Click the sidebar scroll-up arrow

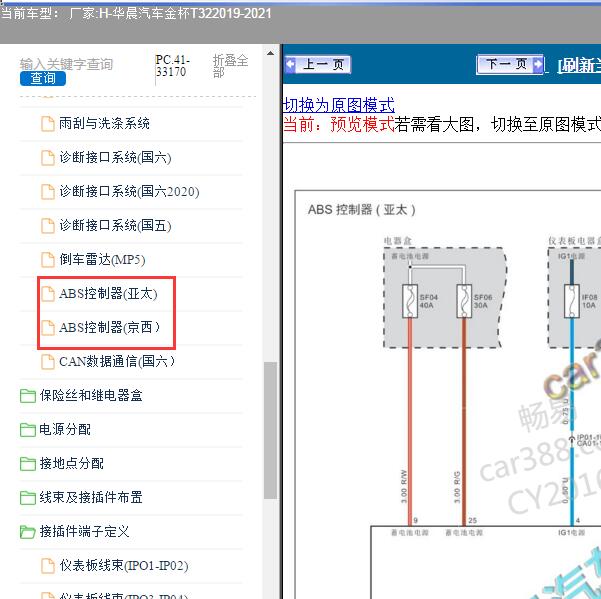coord(271,53)
